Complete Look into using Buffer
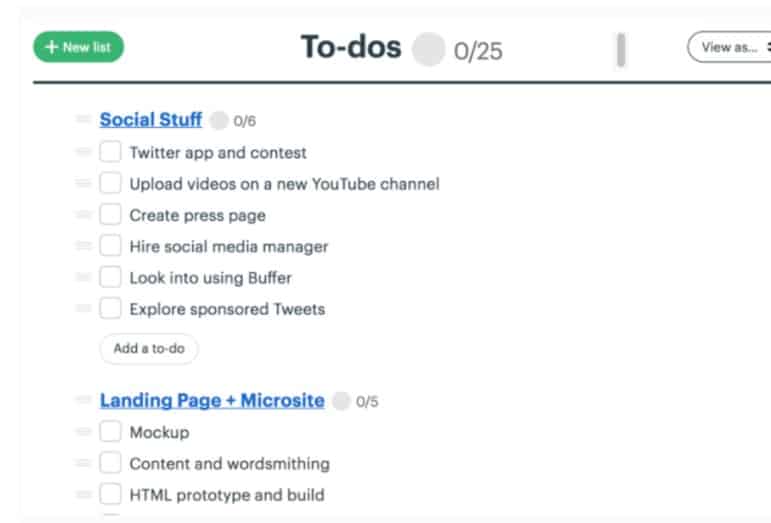This screenshot has height=523, width=771. (110, 277)
